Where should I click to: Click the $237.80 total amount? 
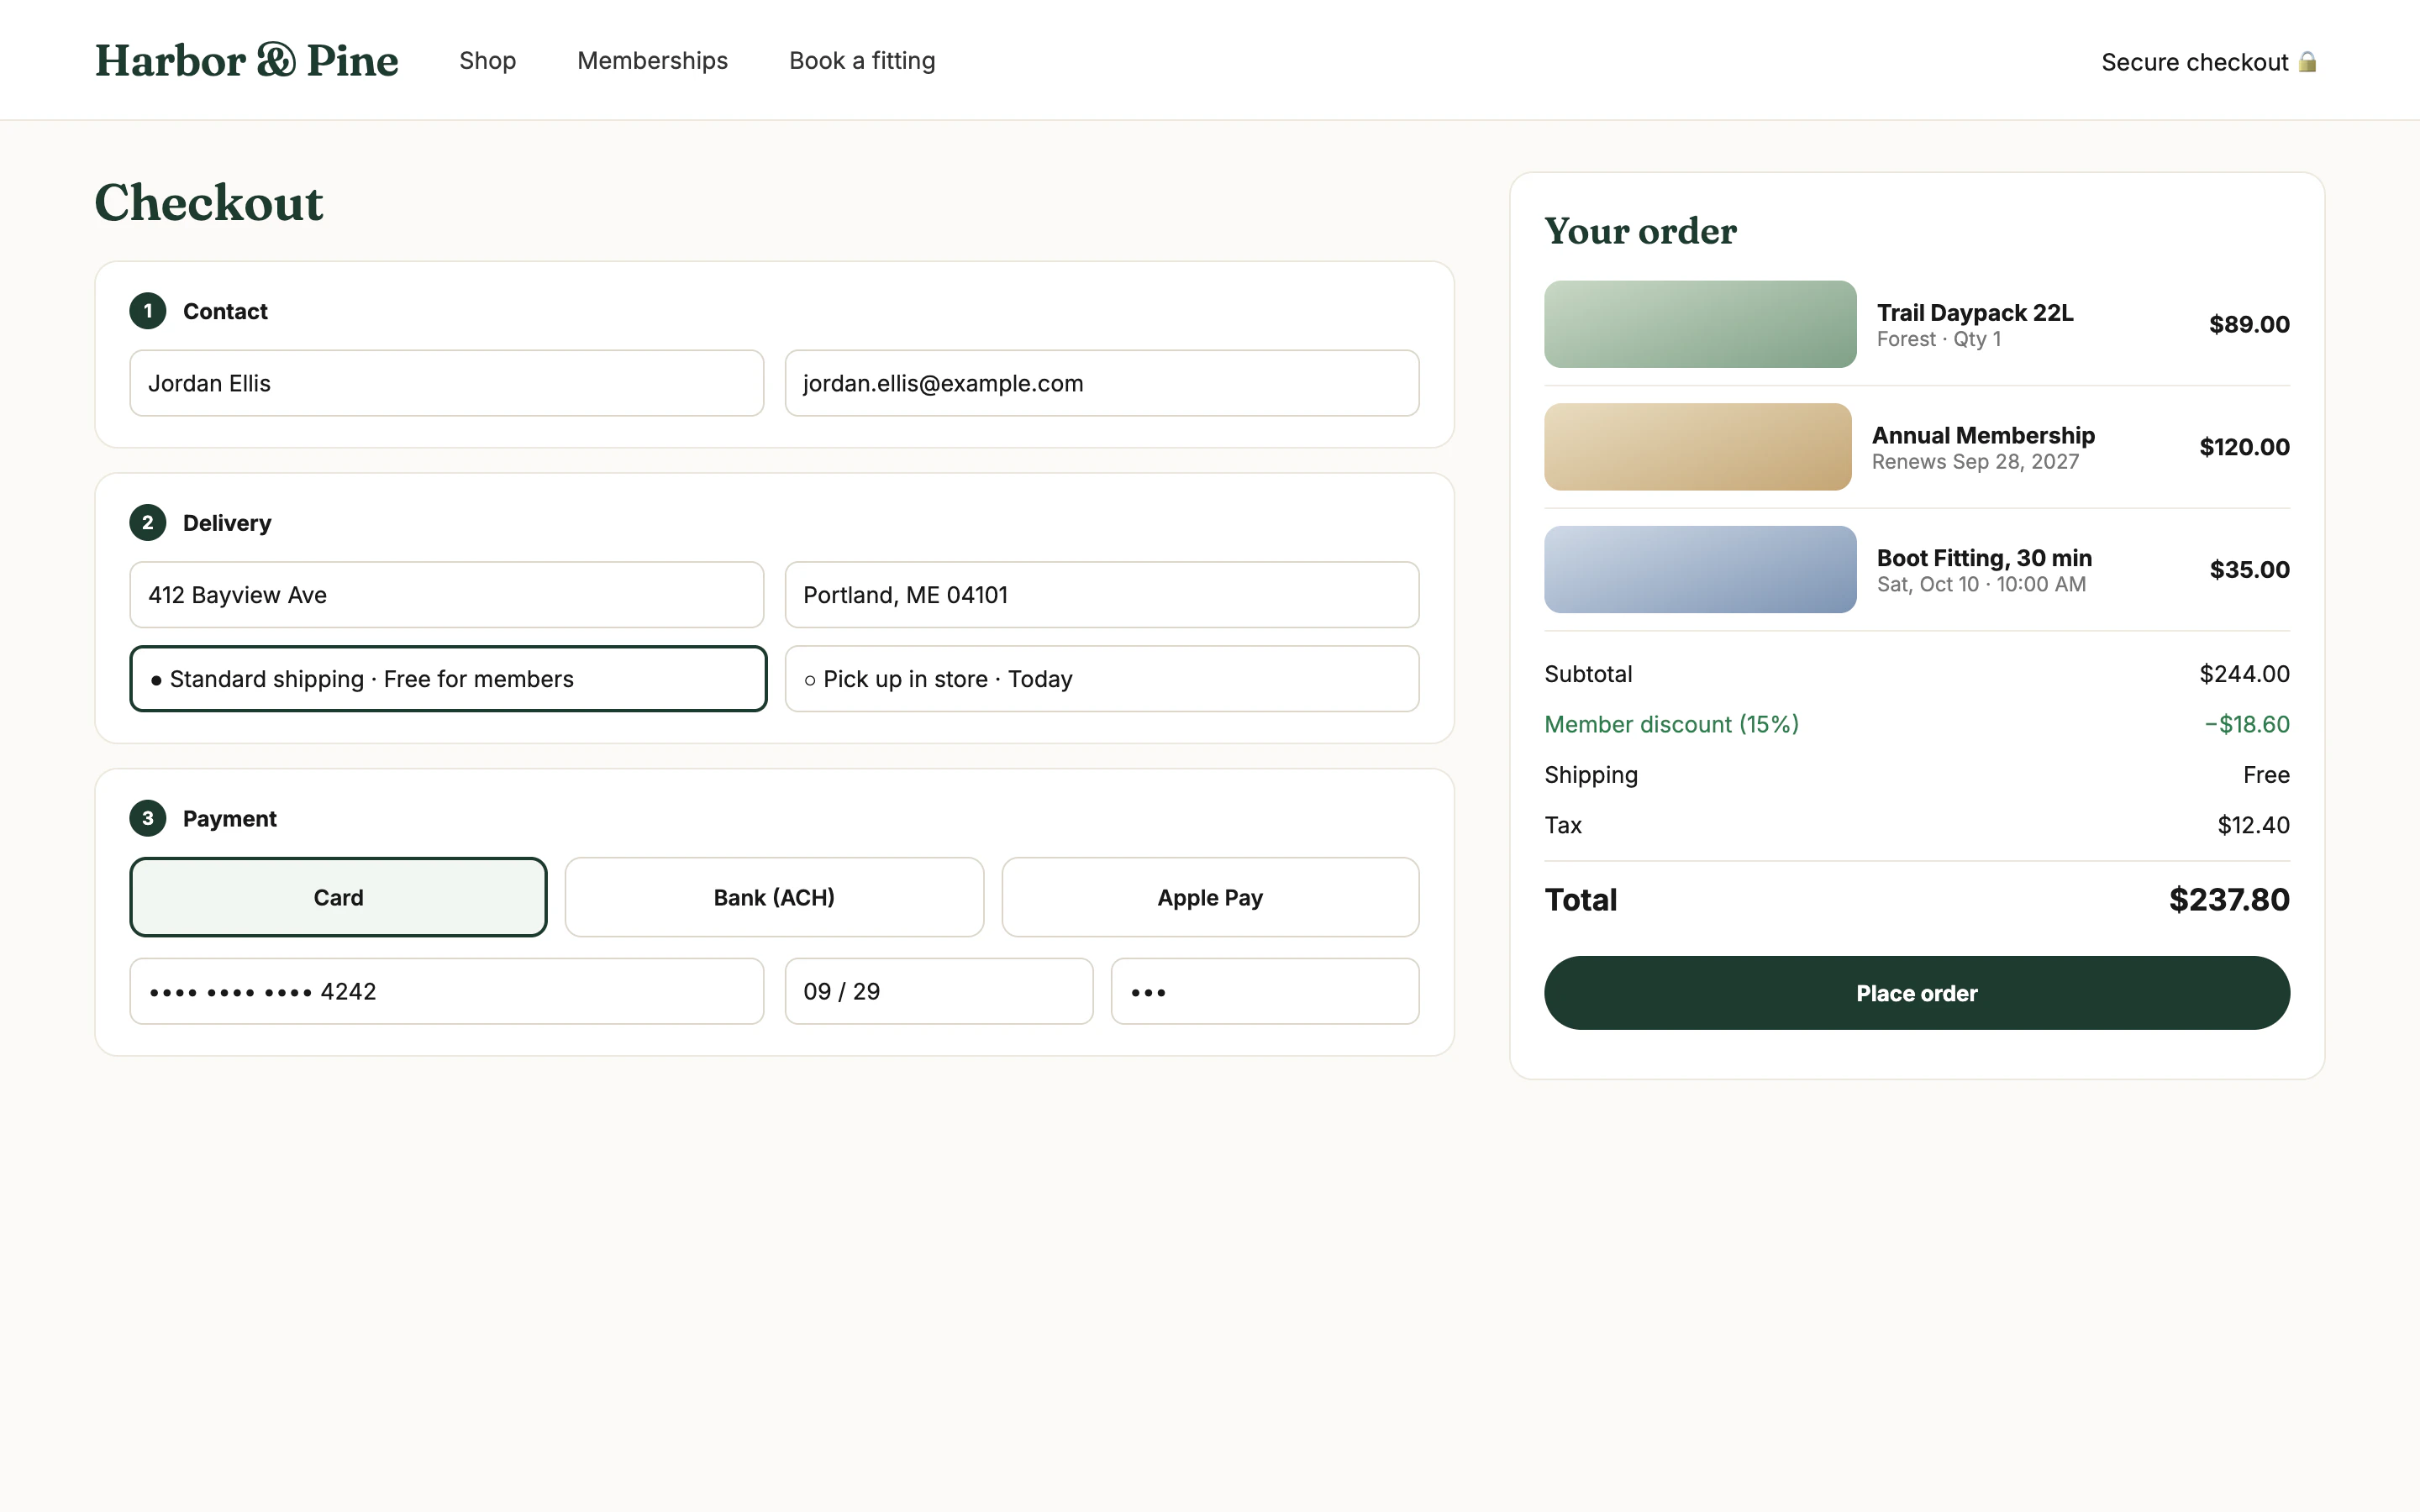tap(2229, 899)
